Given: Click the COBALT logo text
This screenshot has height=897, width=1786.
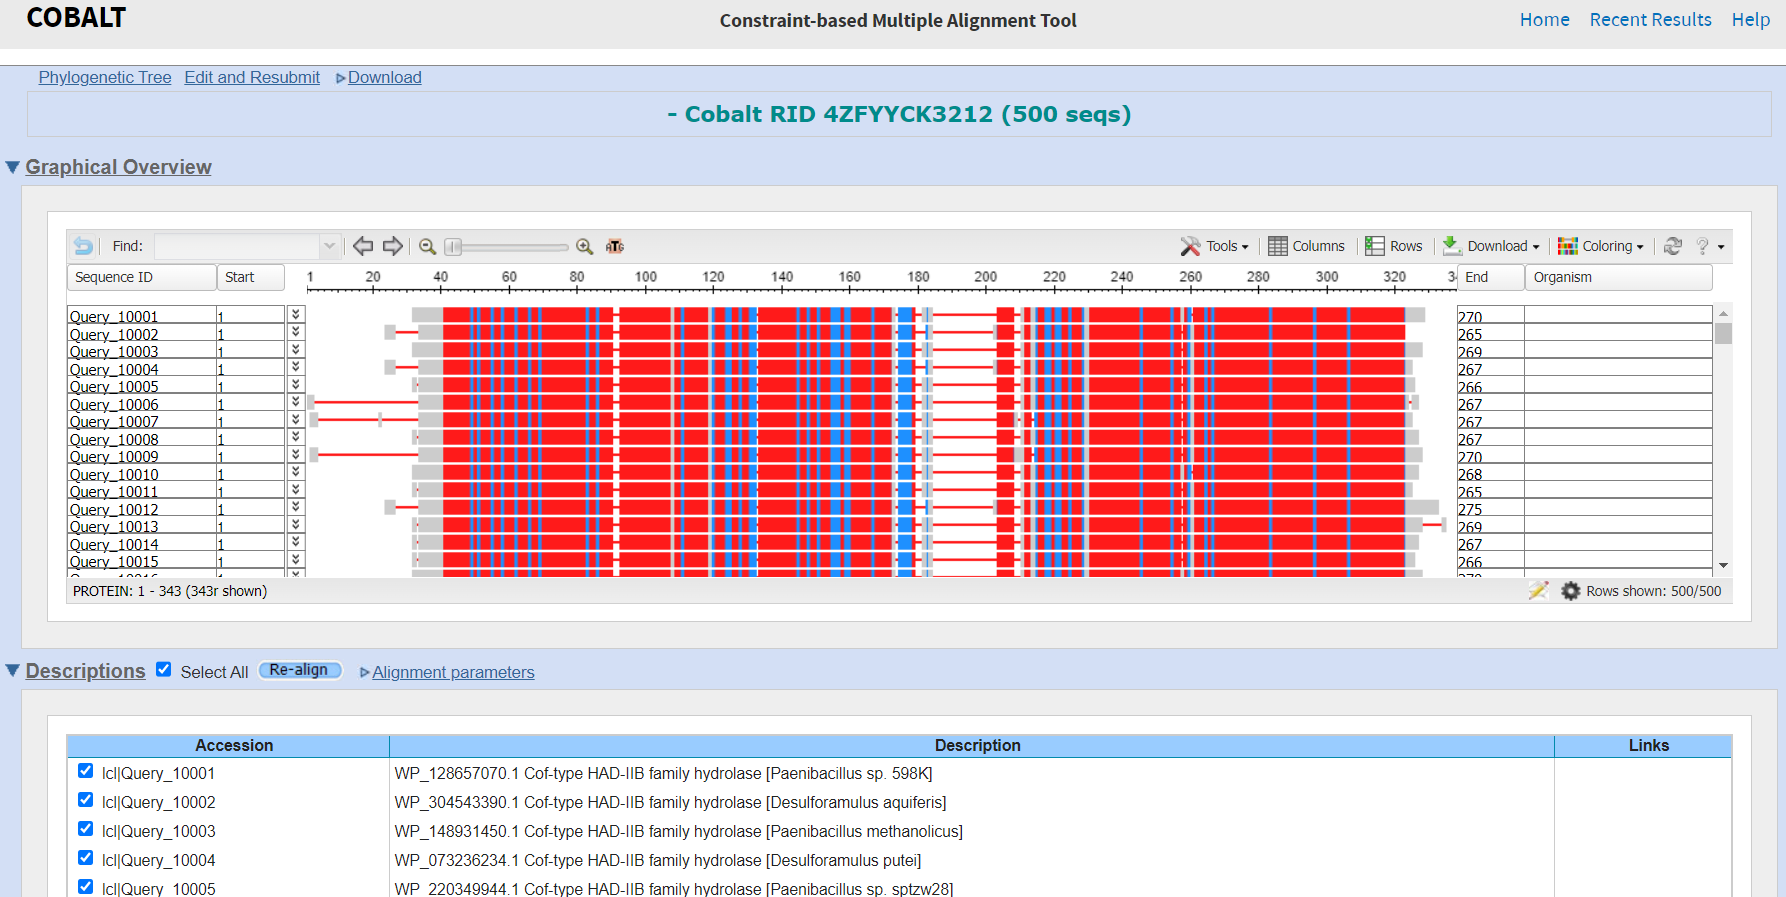Looking at the screenshot, I should [76, 18].
